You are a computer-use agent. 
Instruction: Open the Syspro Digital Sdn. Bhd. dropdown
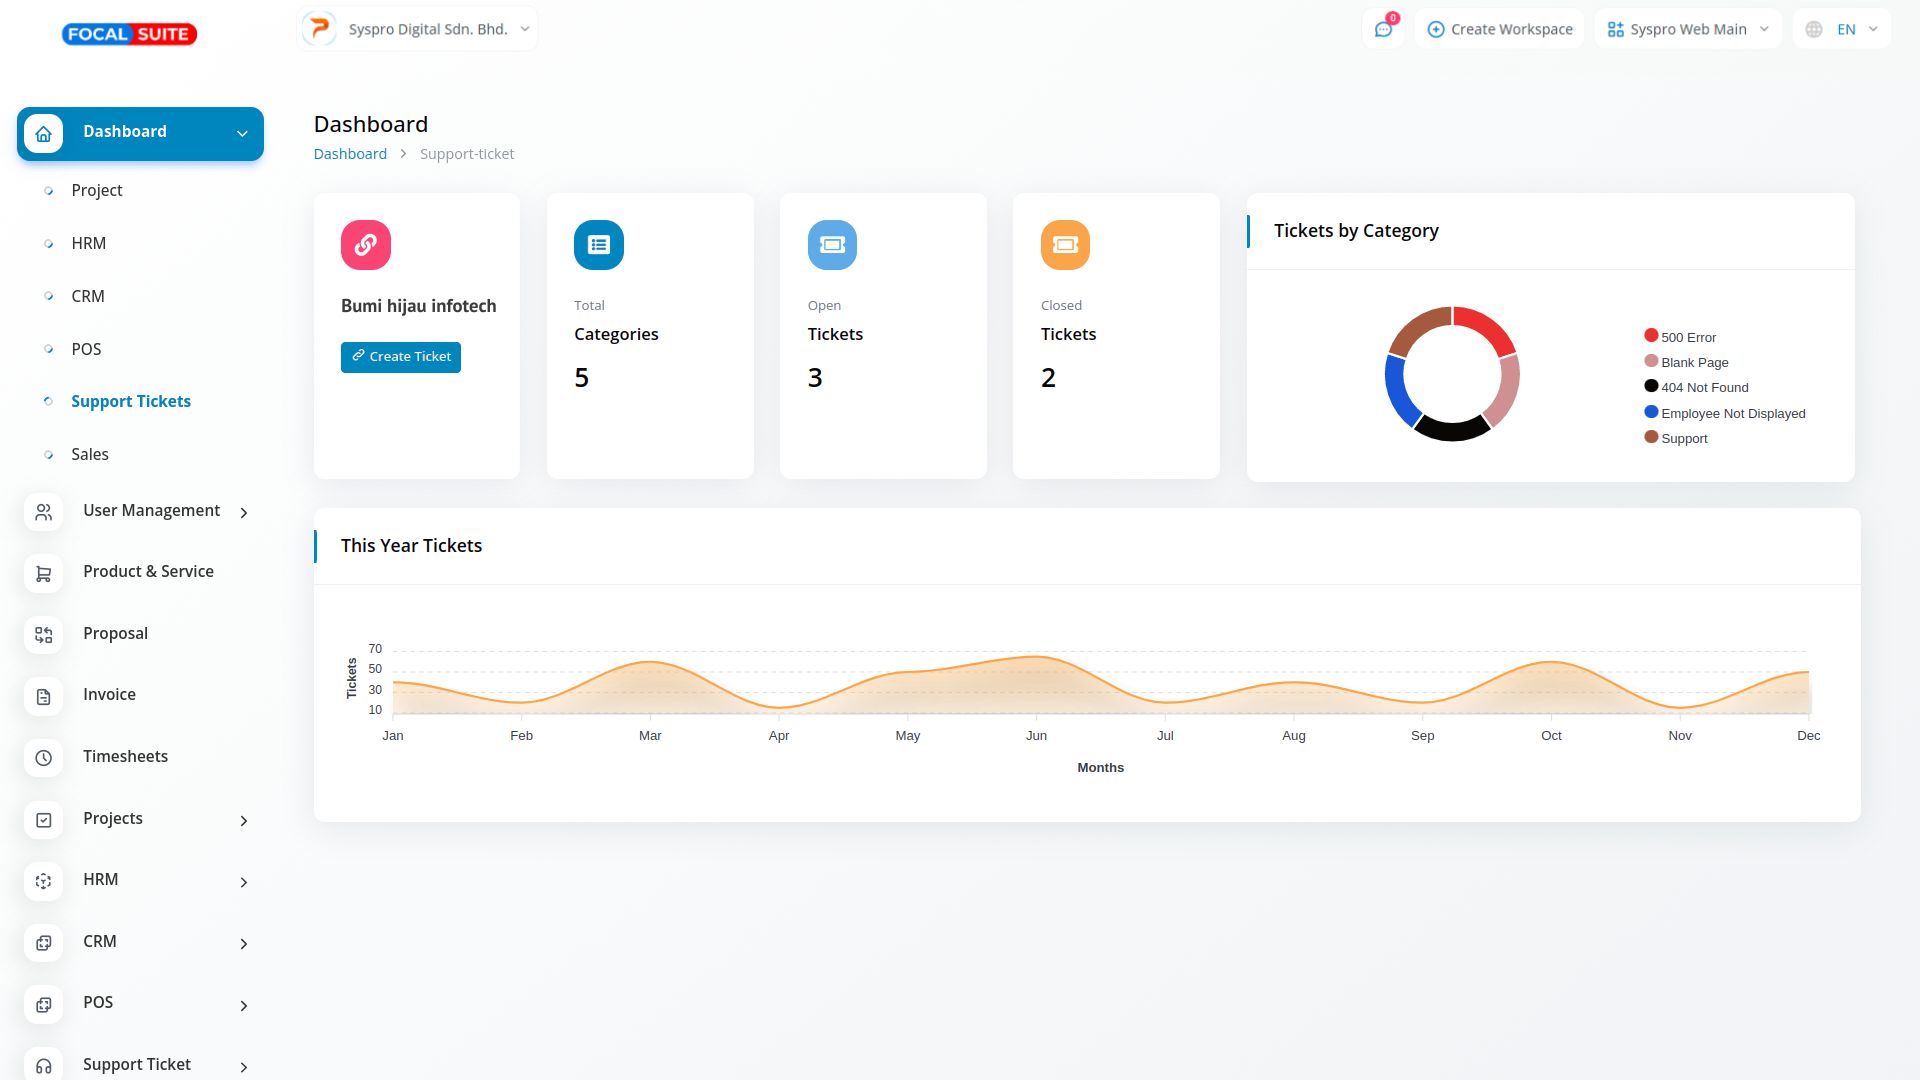pos(418,29)
